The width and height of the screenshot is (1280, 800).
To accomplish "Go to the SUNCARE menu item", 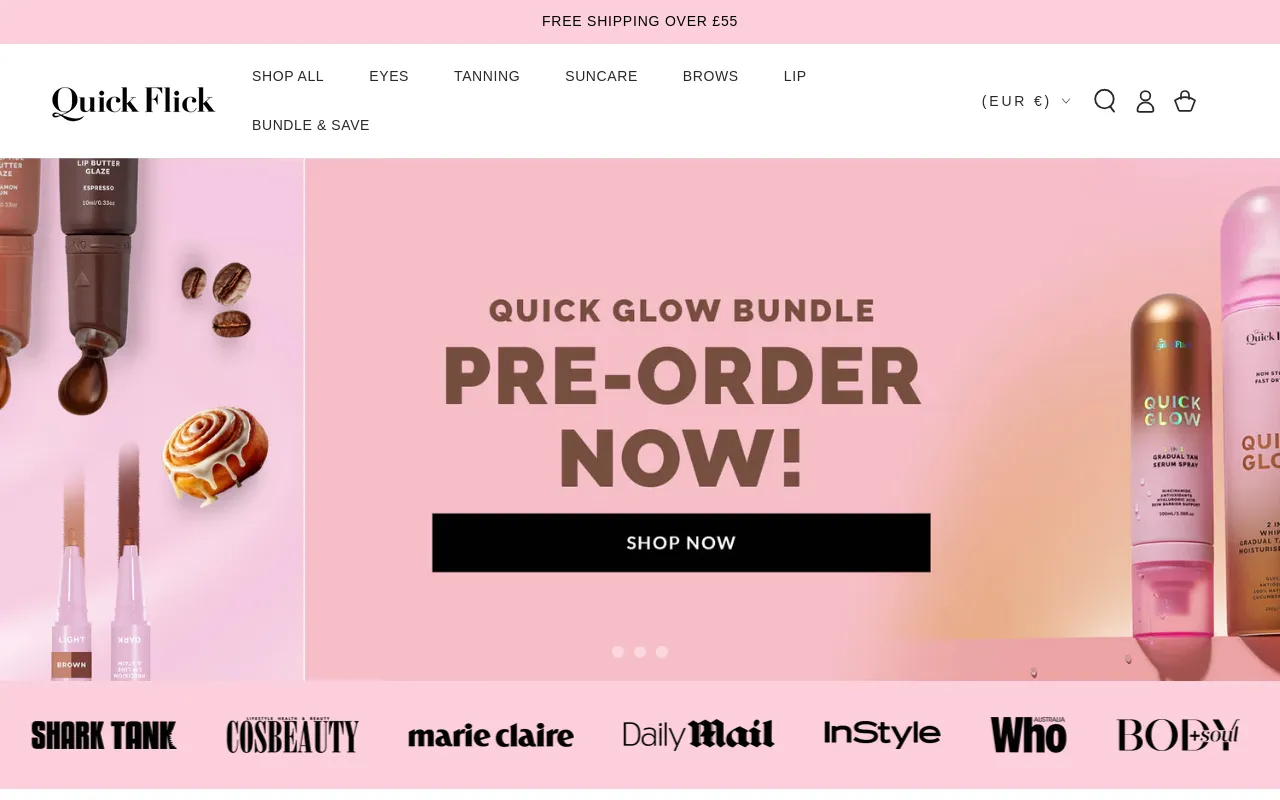I will coord(601,76).
